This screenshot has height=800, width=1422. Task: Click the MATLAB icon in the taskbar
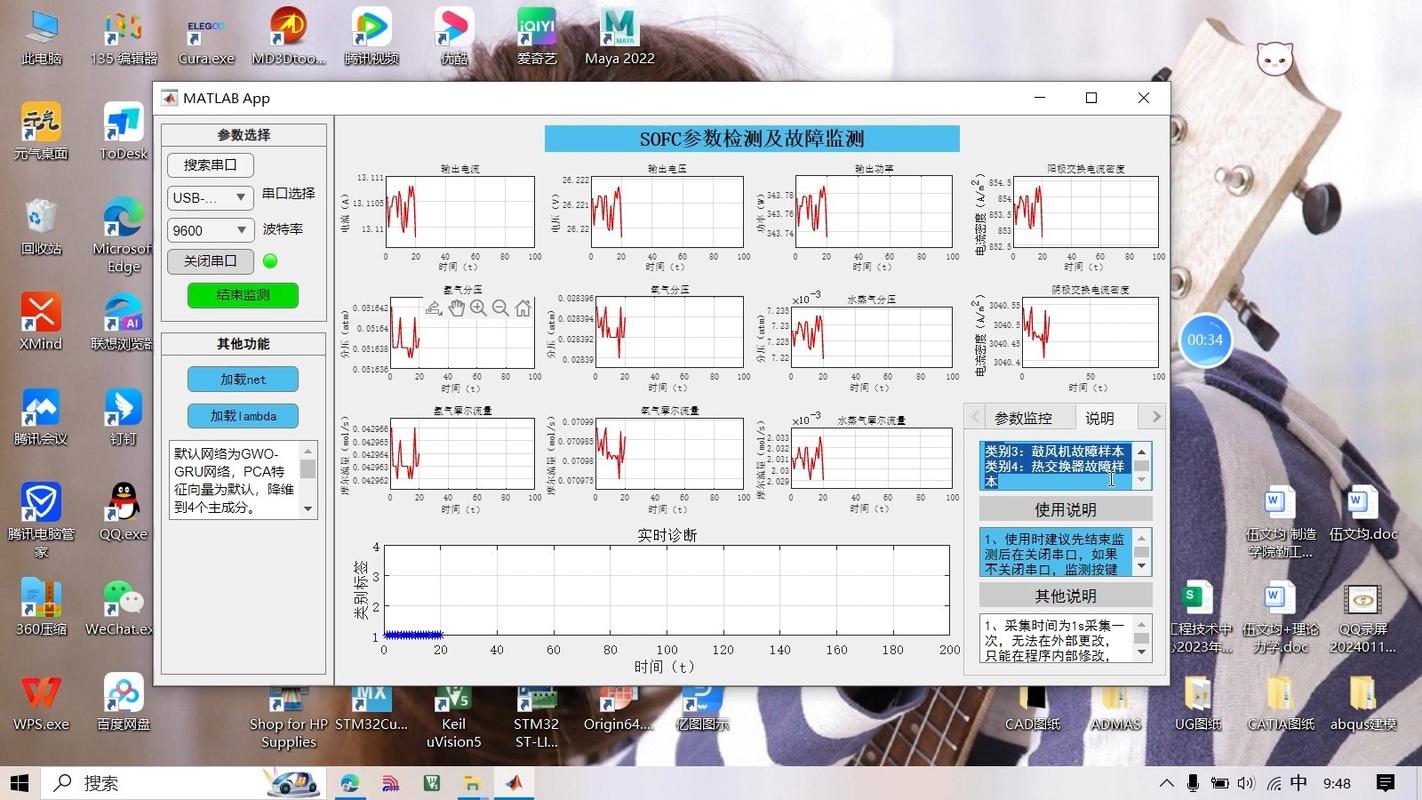(x=513, y=783)
